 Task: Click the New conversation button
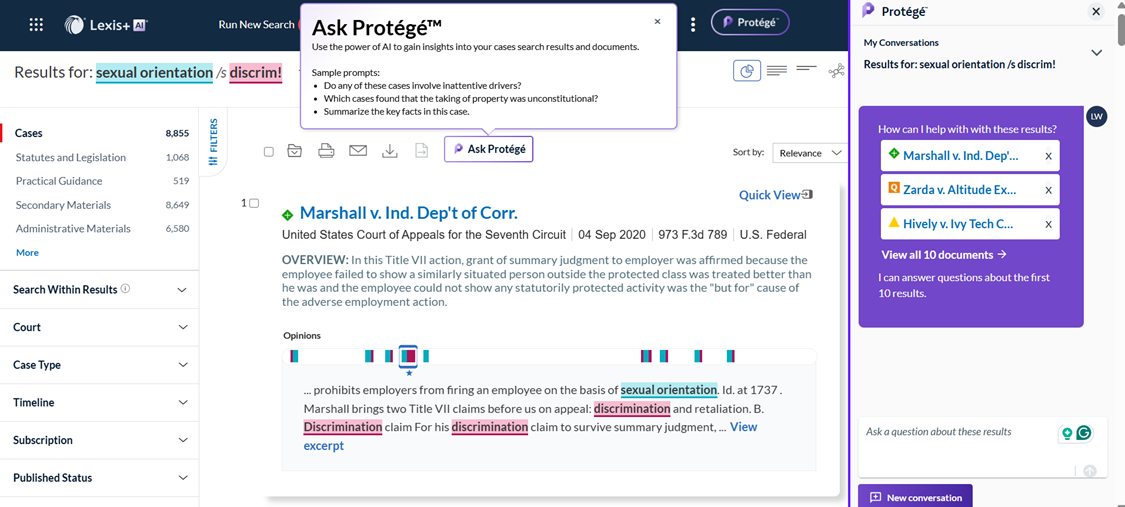(915, 497)
